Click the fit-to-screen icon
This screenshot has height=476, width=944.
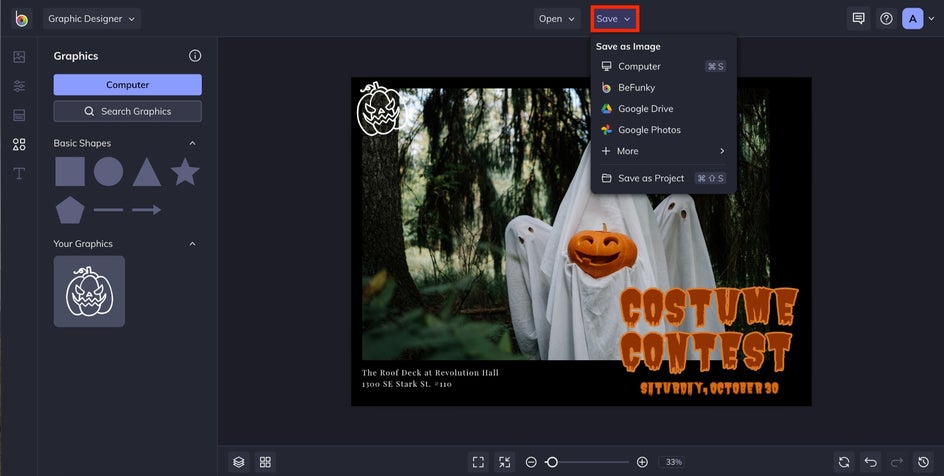[478, 462]
